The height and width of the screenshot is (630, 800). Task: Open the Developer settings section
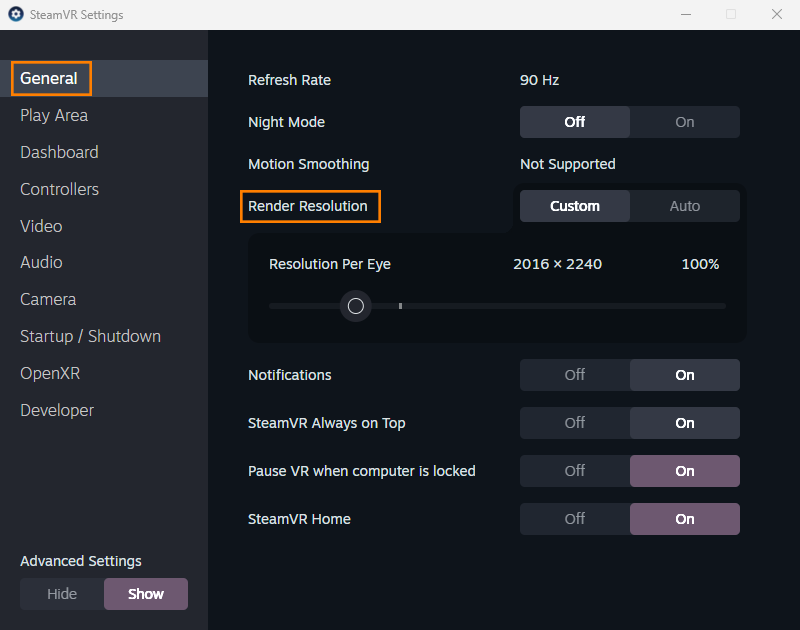57,410
